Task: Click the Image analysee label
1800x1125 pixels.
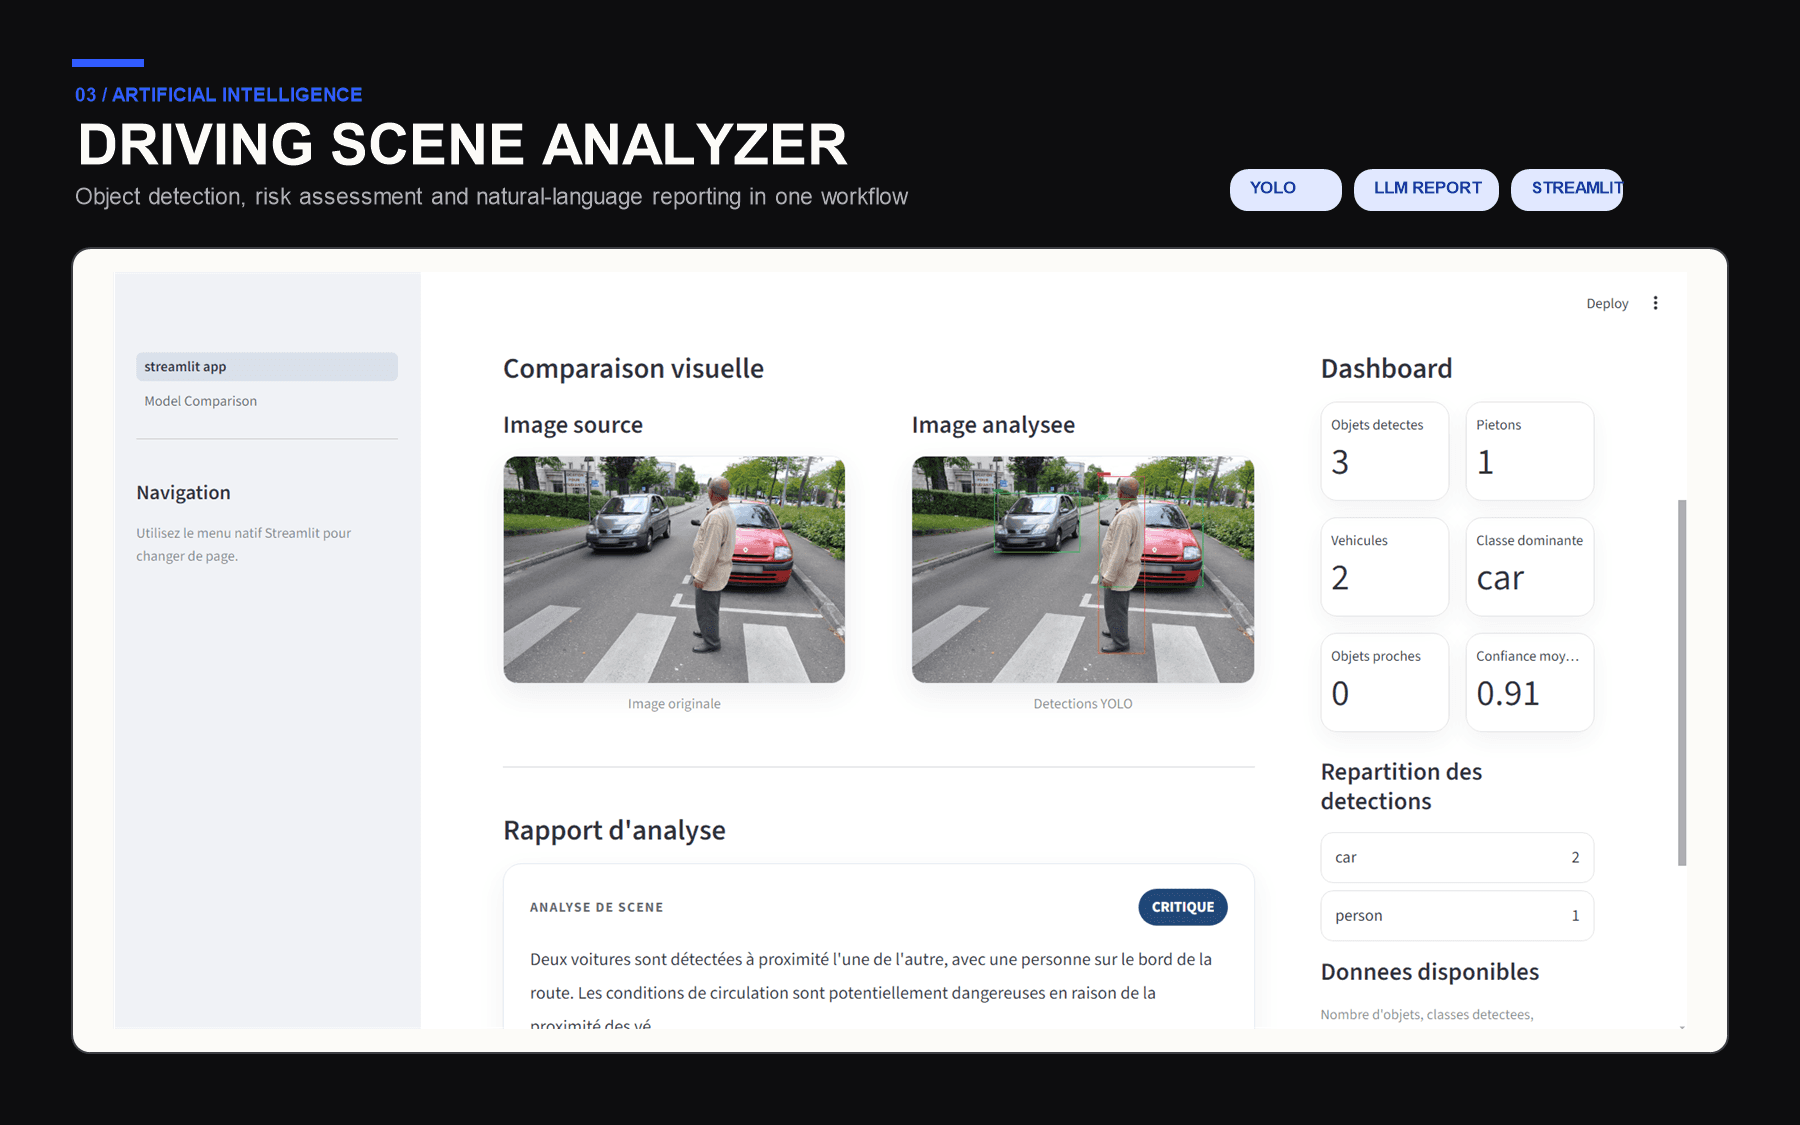Action: click(993, 425)
